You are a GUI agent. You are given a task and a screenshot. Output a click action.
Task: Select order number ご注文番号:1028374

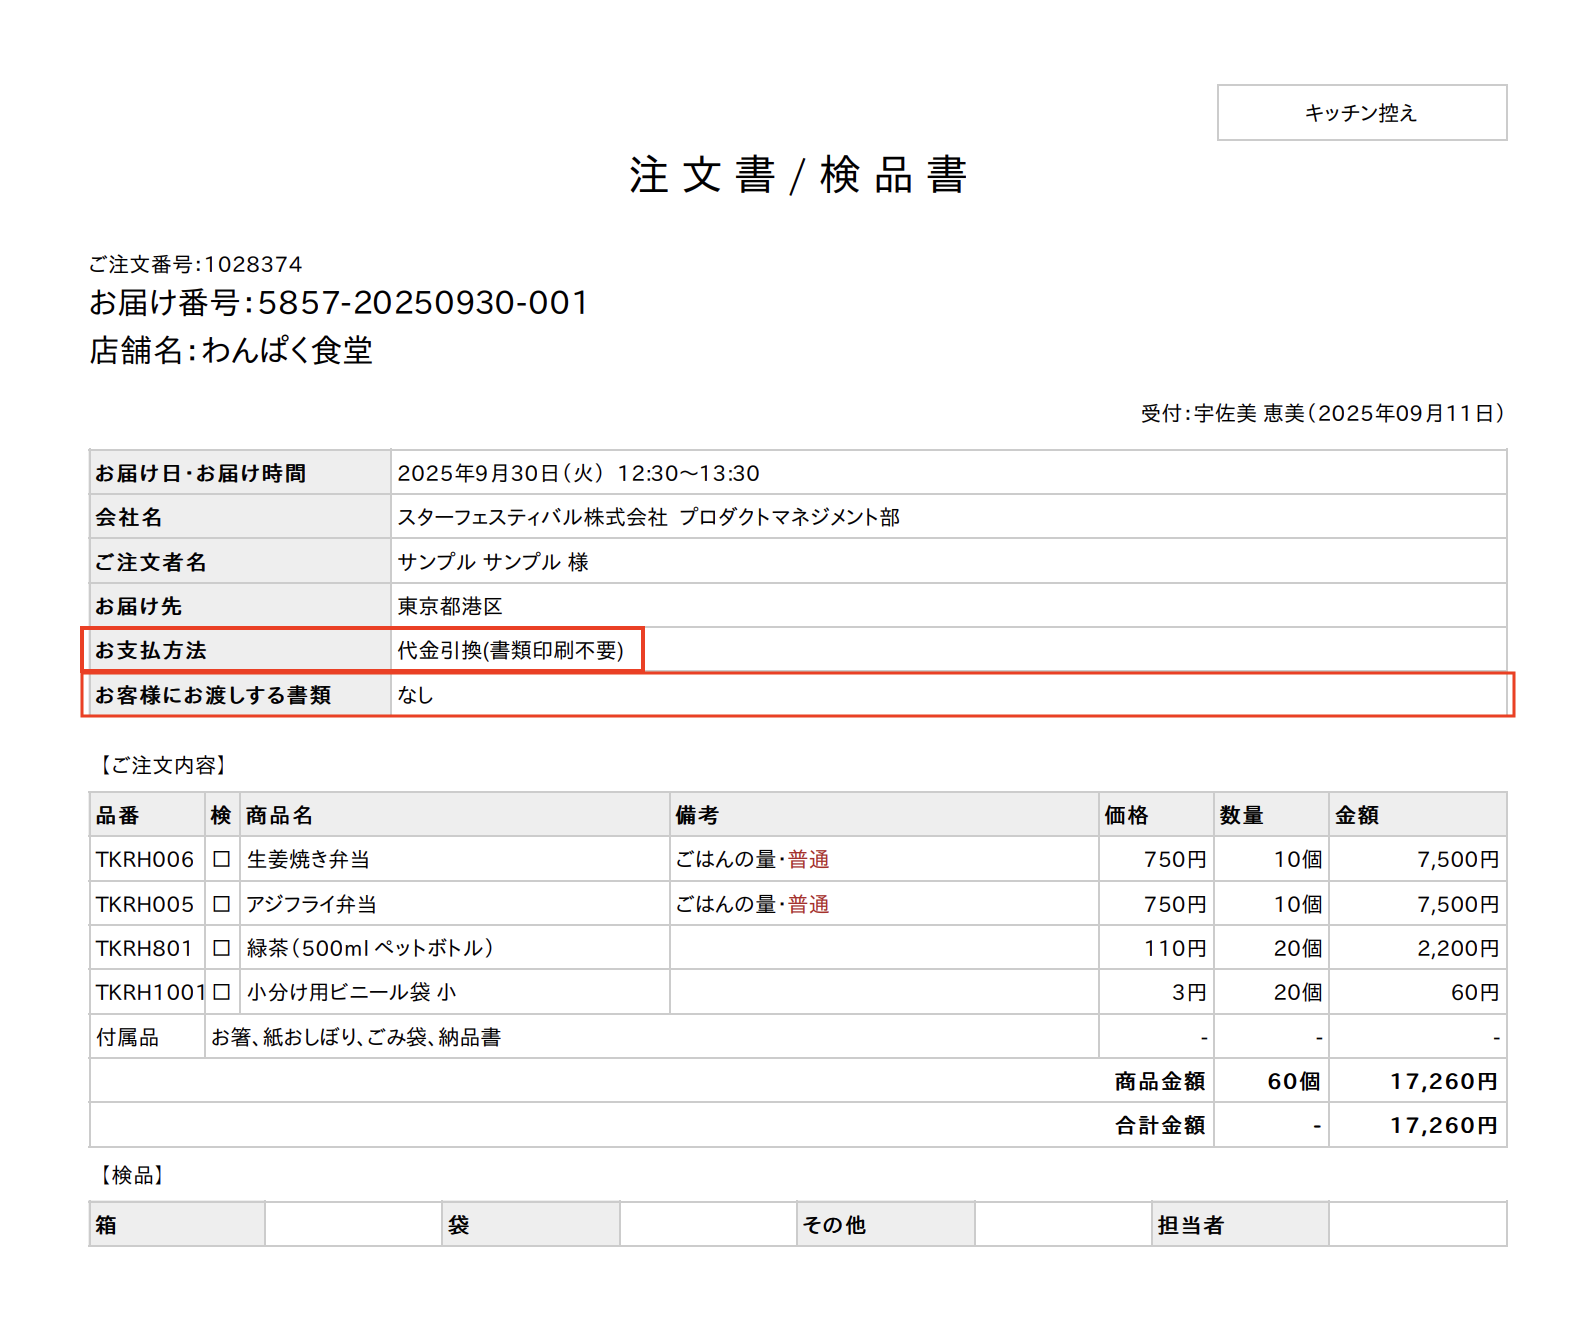coord(195,264)
